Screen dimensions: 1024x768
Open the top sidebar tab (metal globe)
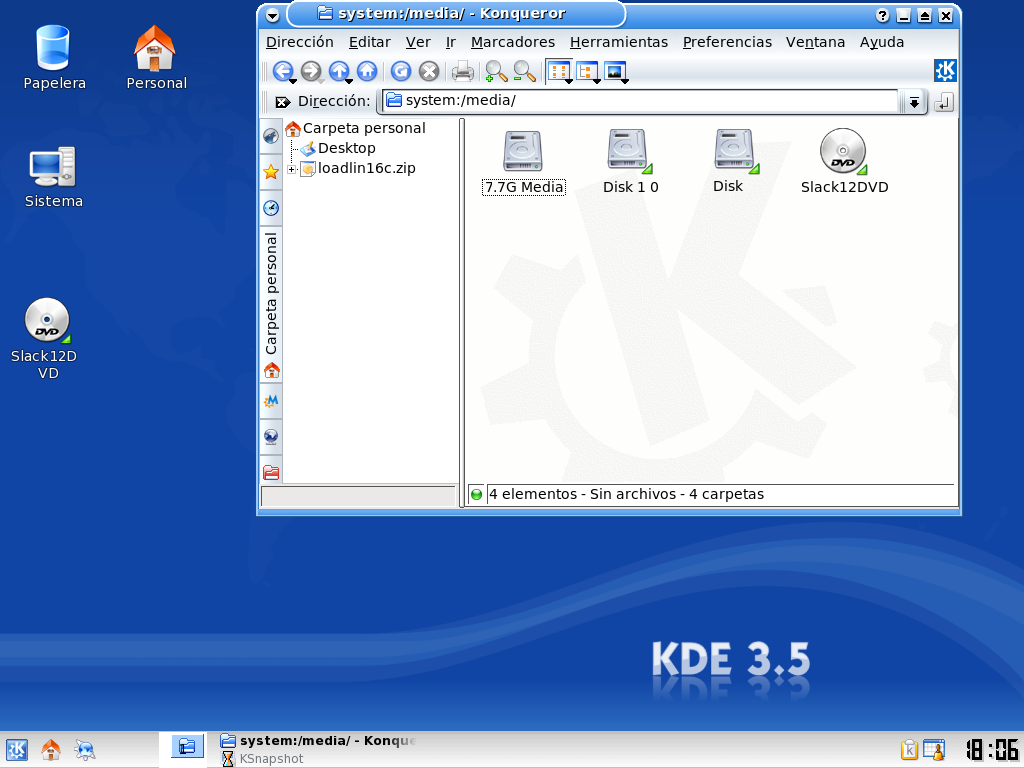click(x=271, y=136)
